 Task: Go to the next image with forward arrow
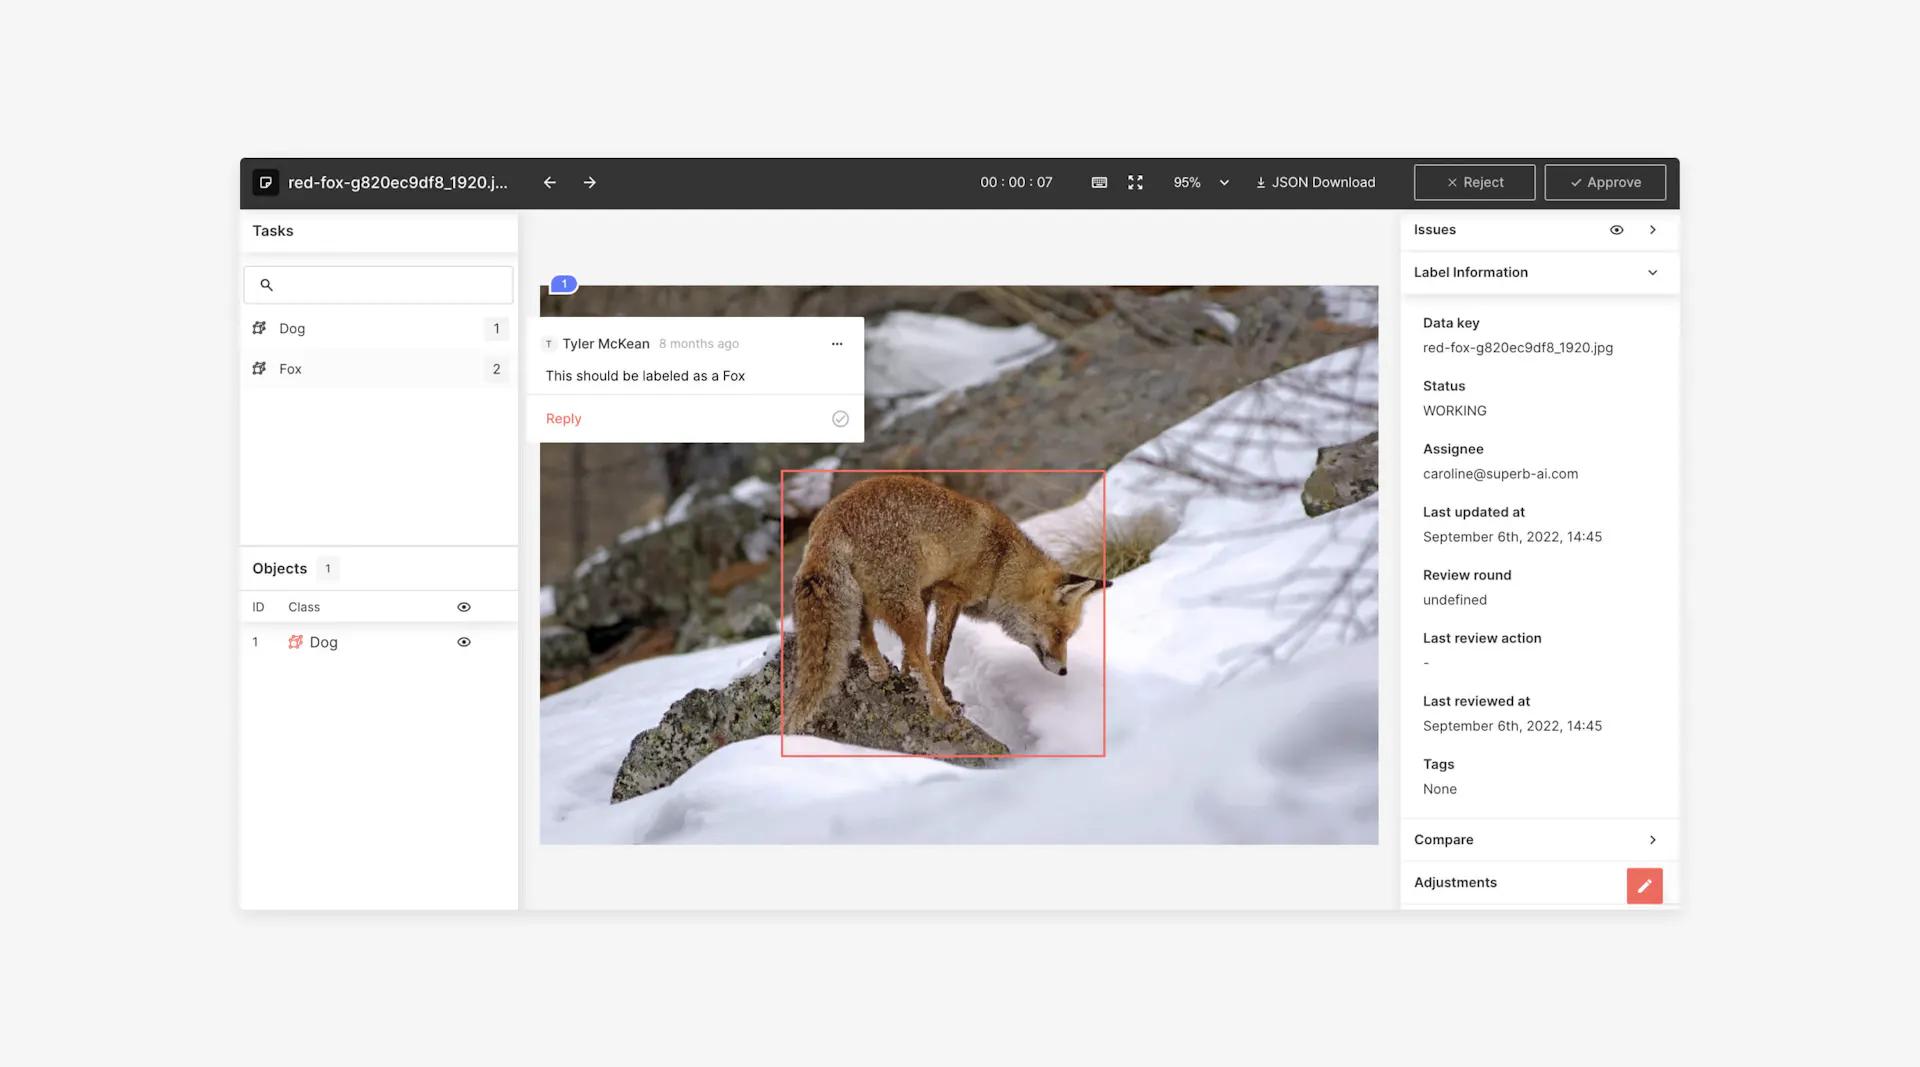(590, 182)
